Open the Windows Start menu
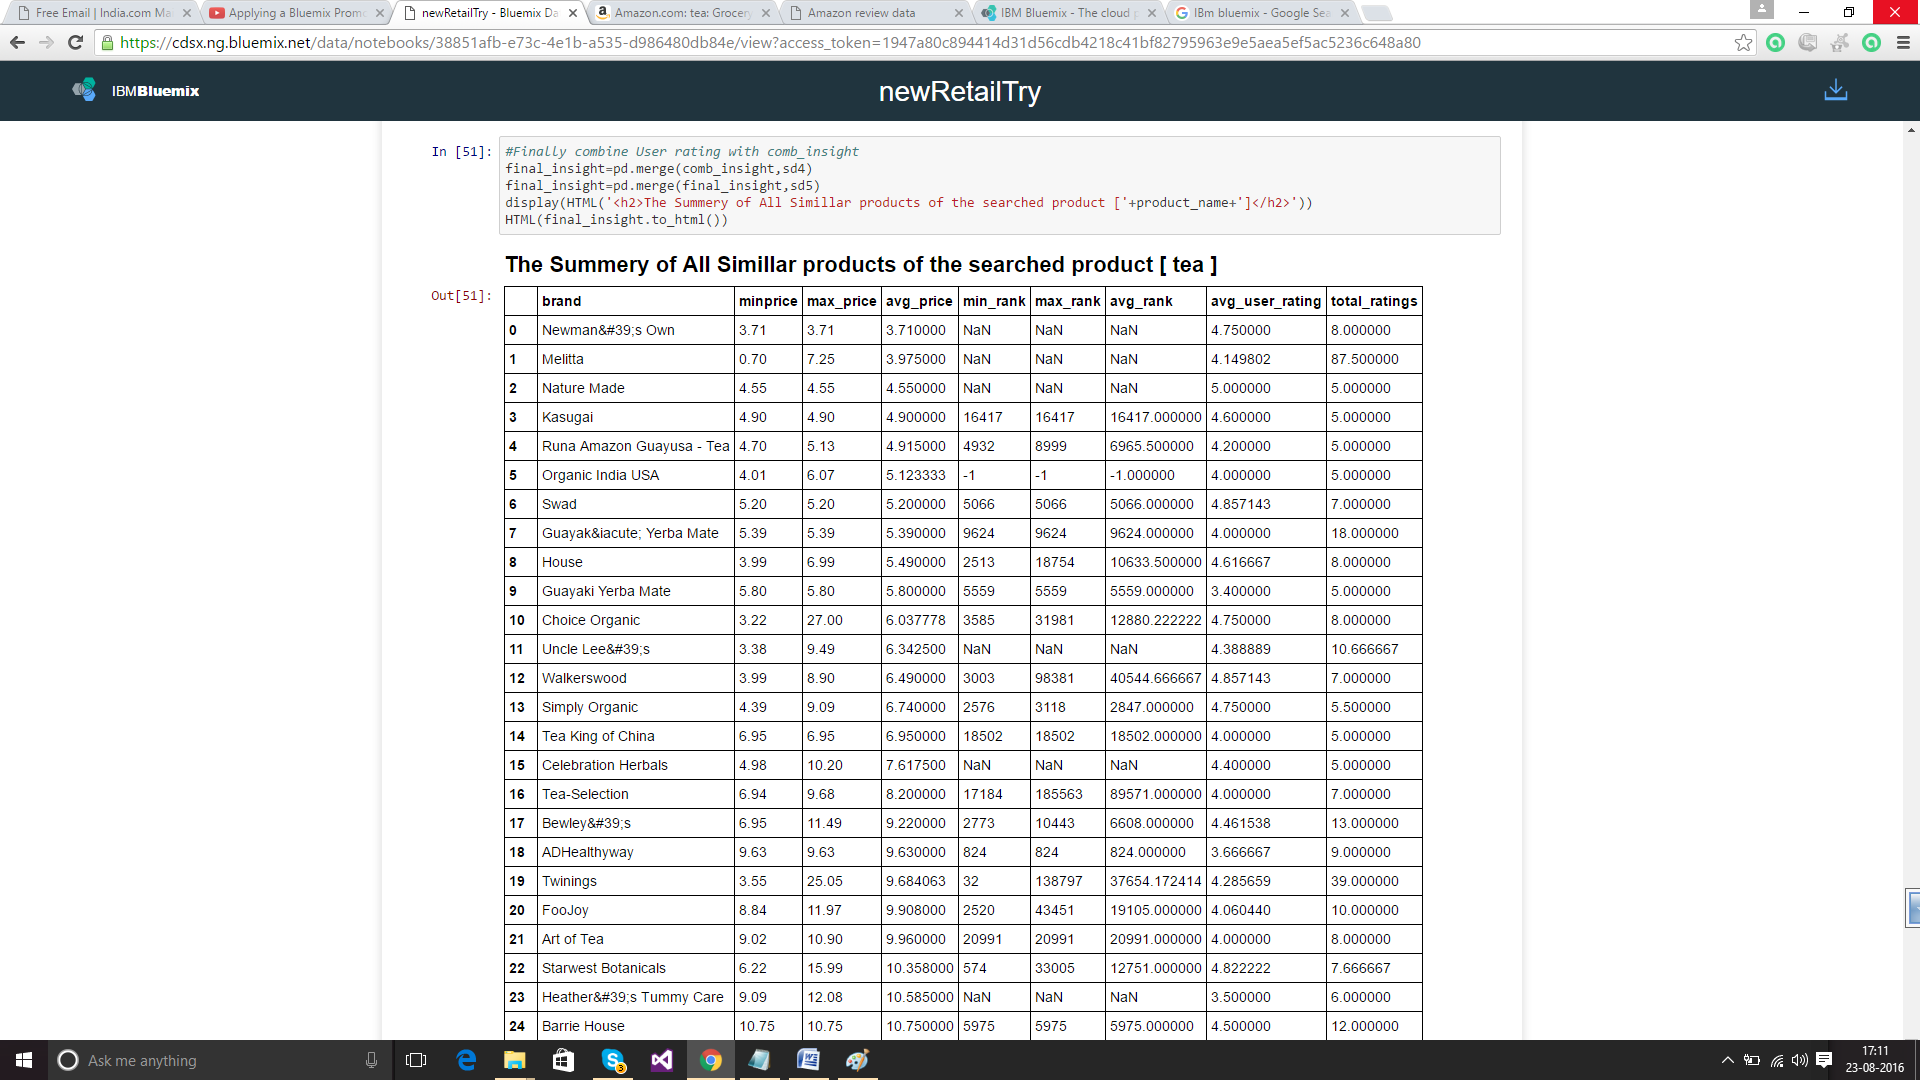This screenshot has height=1080, width=1920. (x=24, y=1060)
